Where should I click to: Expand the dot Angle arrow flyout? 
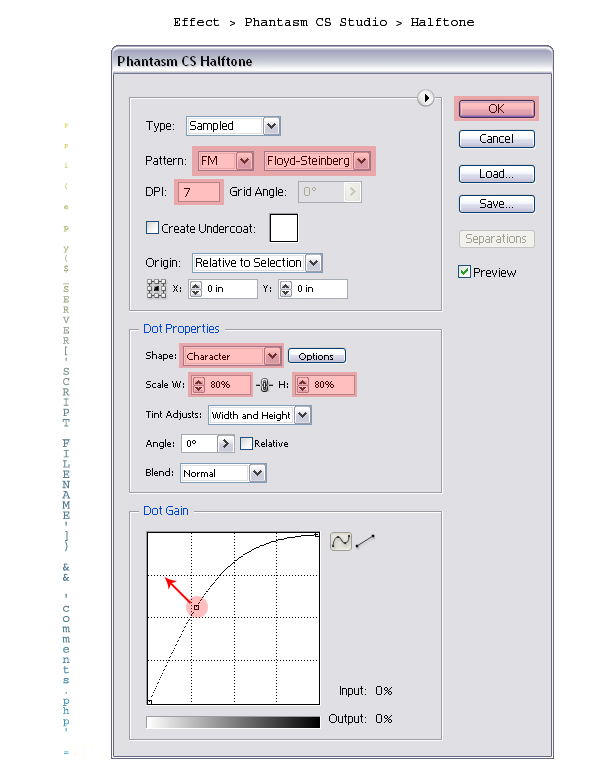click(225, 443)
